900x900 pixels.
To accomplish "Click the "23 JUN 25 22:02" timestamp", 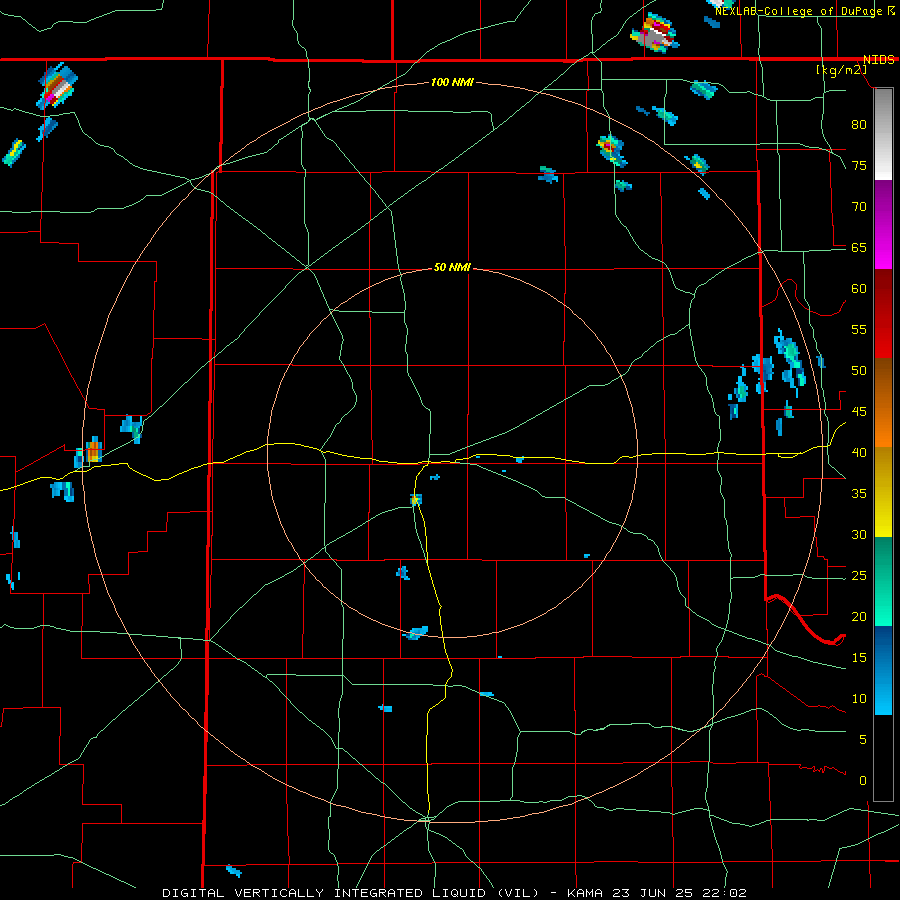I will [682, 893].
